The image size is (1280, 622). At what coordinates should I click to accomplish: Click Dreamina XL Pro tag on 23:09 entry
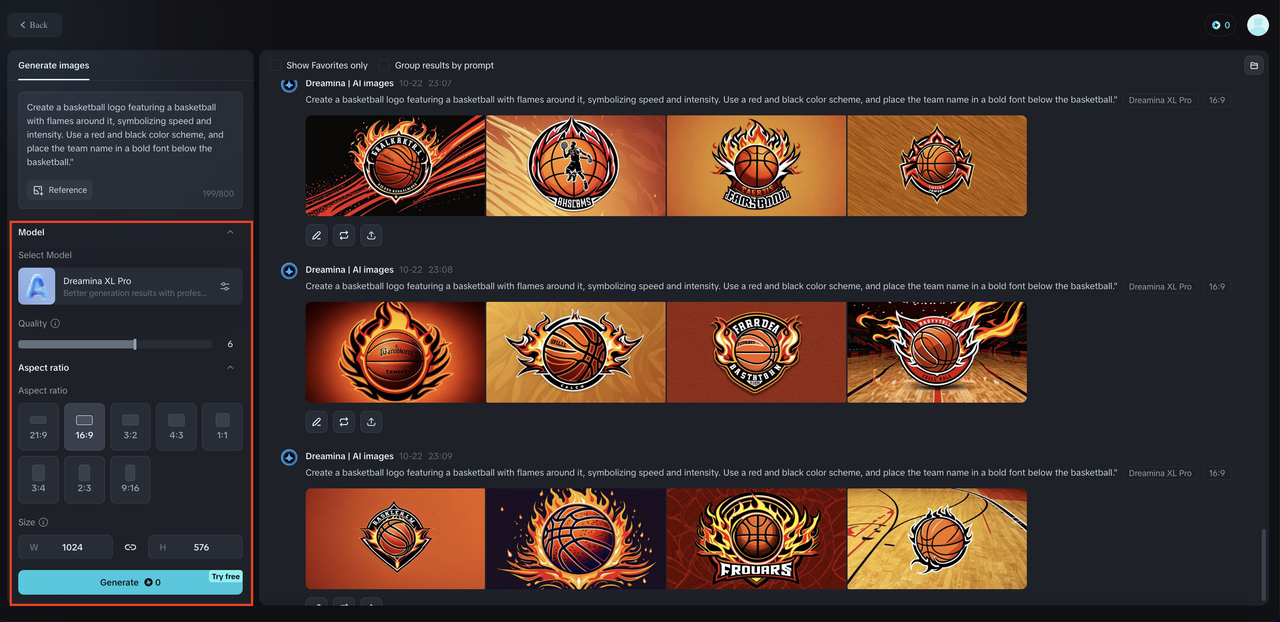click(1160, 473)
